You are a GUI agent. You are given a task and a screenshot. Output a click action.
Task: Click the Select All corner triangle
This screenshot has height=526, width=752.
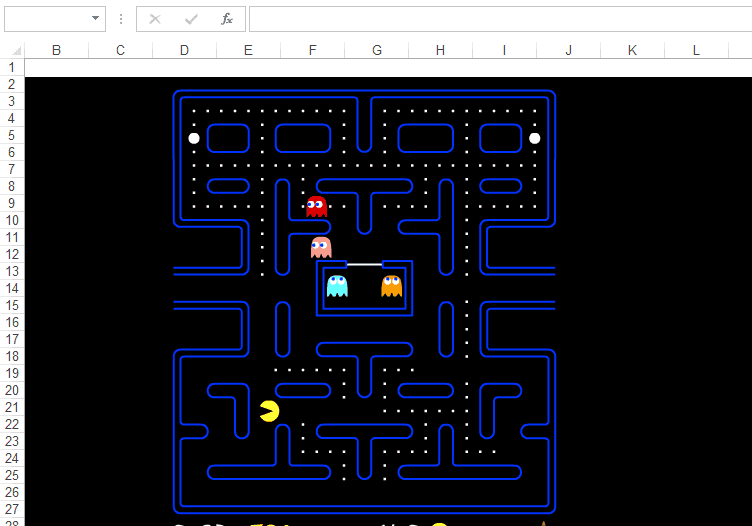(17, 50)
